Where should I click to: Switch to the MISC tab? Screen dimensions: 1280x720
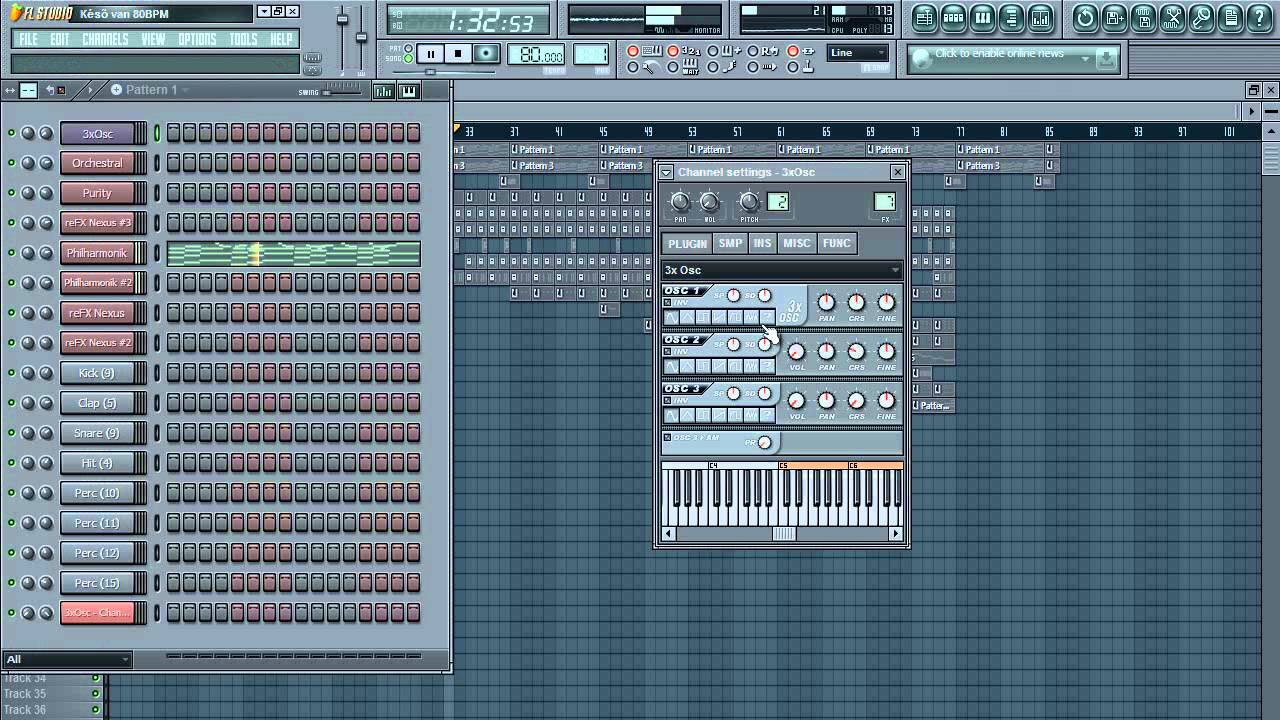tap(797, 243)
